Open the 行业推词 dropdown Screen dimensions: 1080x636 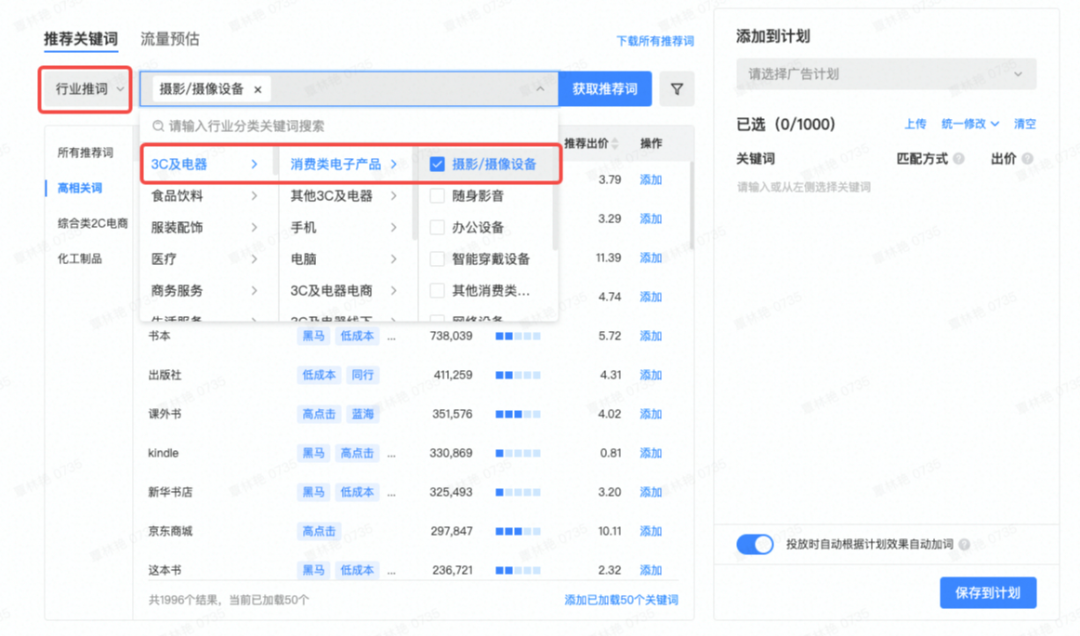pyautogui.click(x=86, y=89)
